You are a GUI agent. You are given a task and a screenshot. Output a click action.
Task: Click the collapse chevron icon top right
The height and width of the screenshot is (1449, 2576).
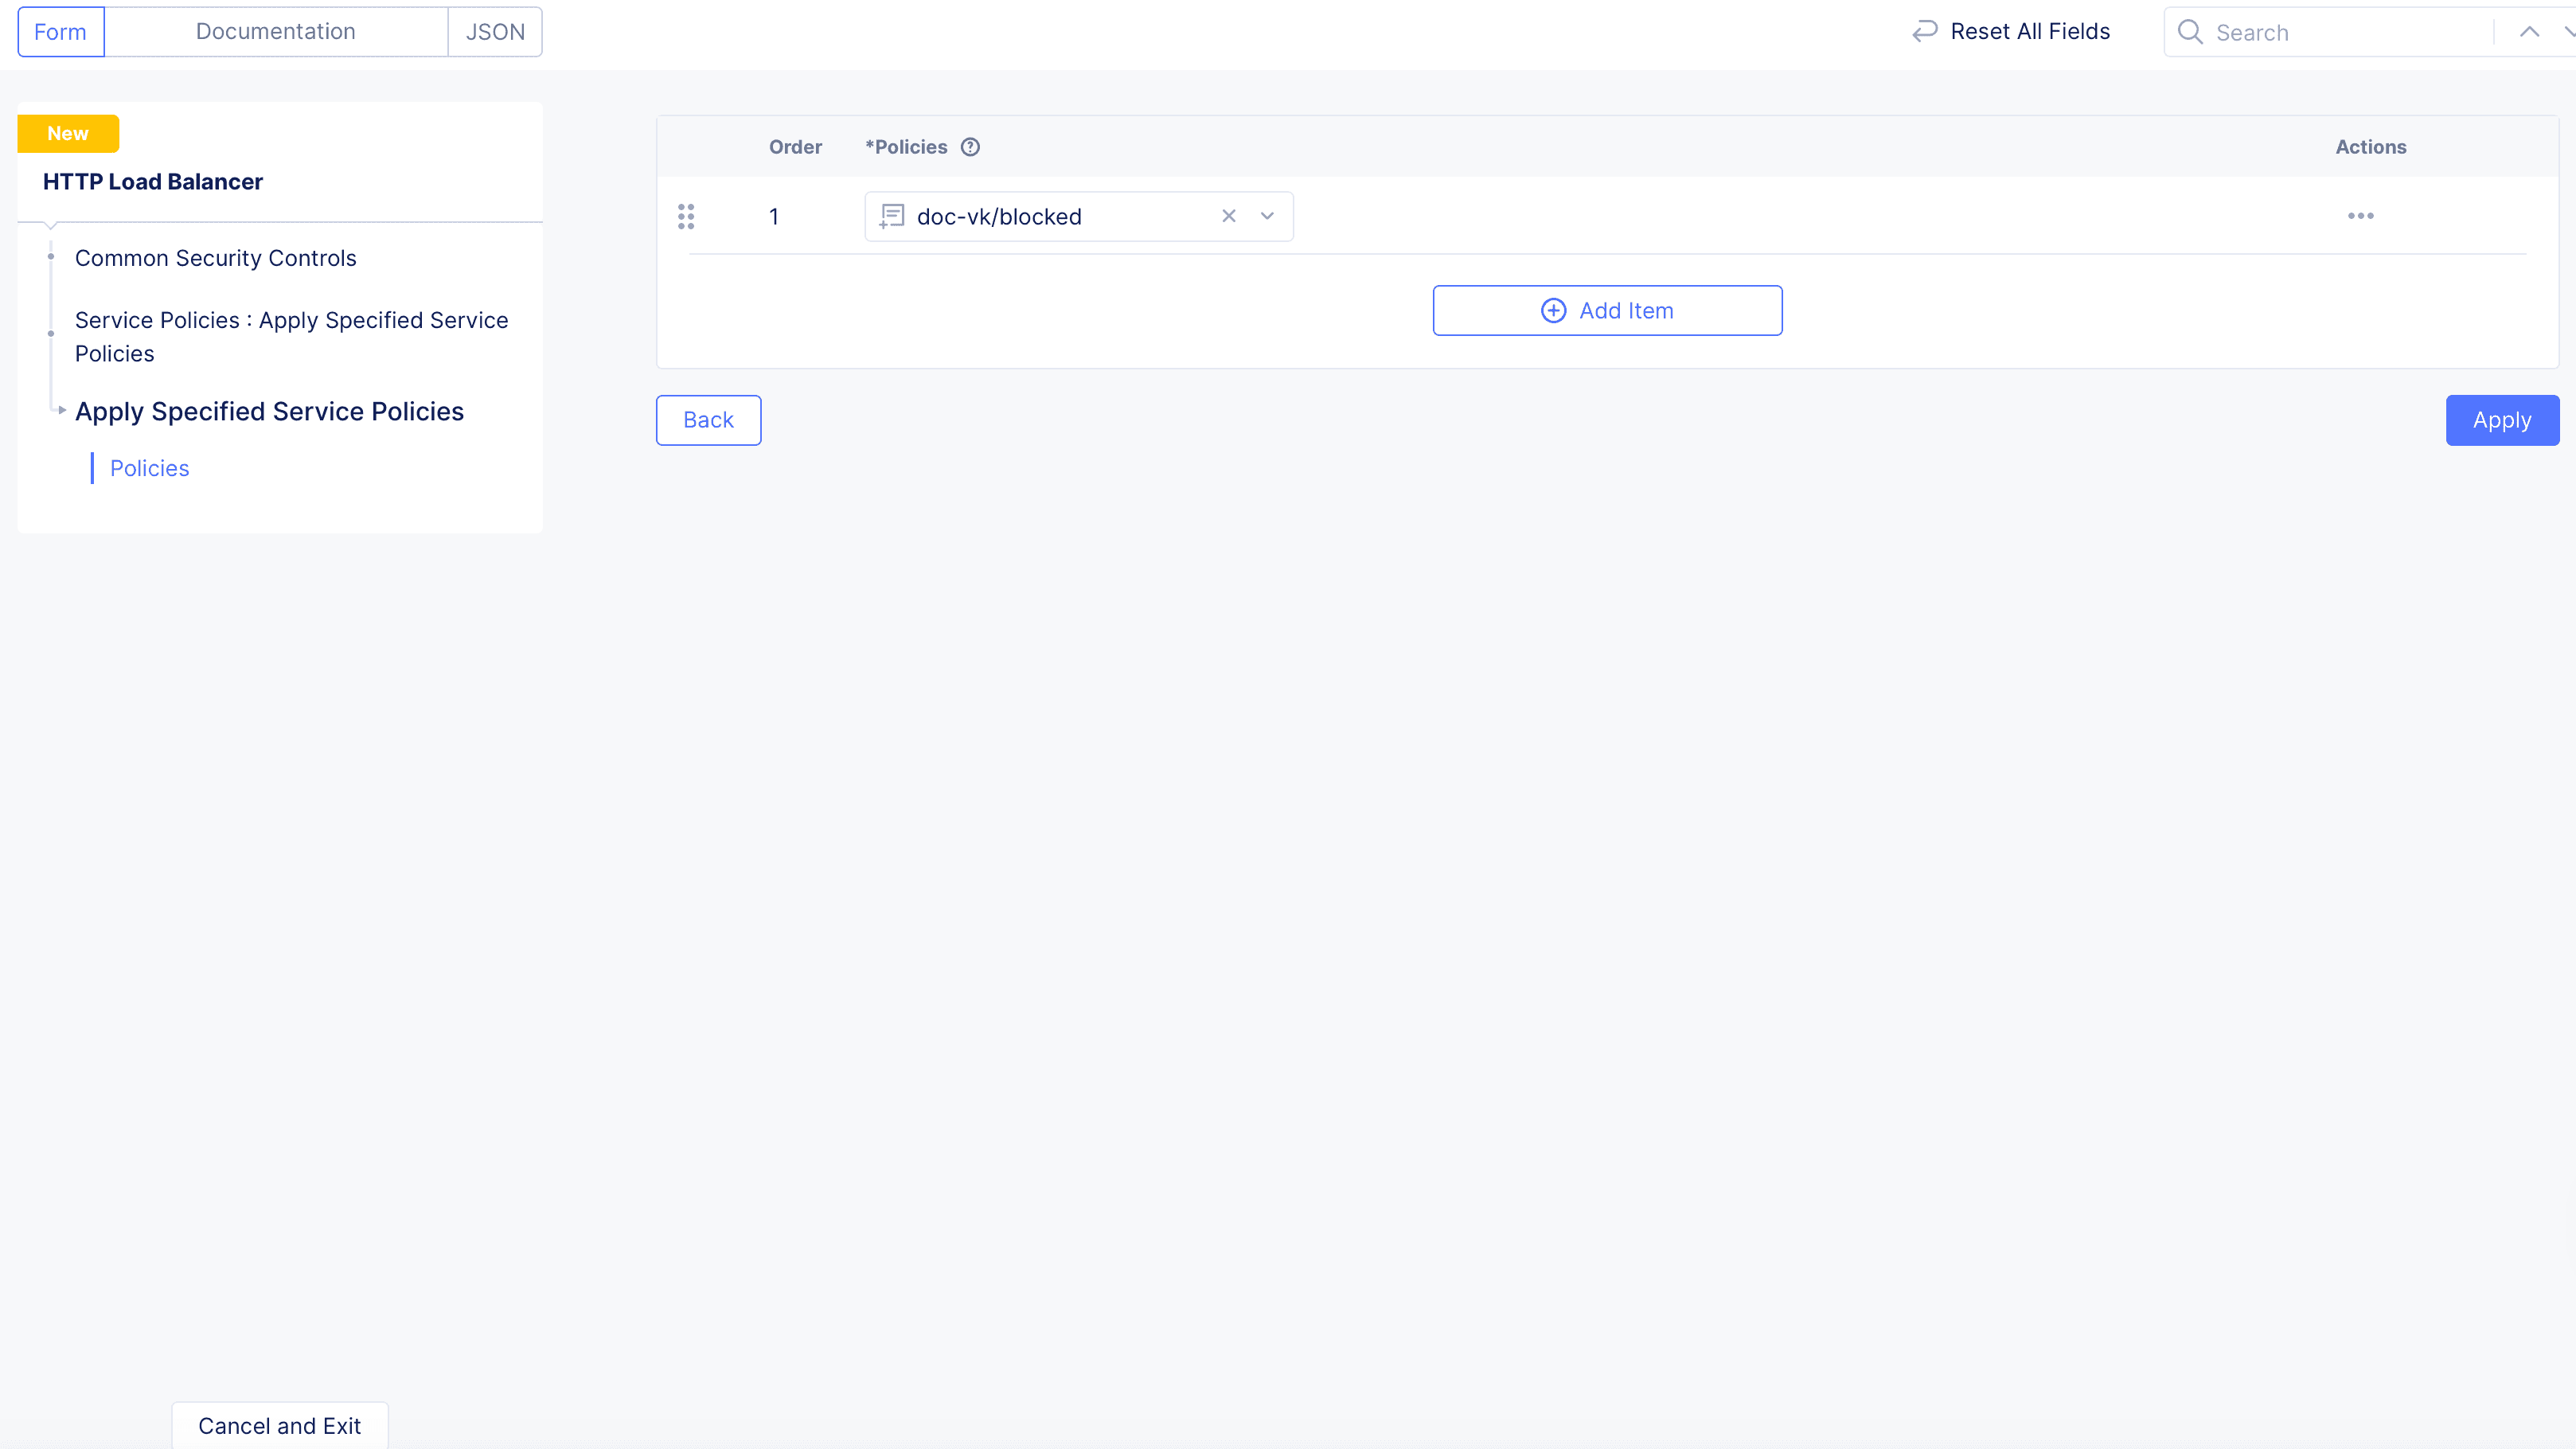pyautogui.click(x=2530, y=32)
